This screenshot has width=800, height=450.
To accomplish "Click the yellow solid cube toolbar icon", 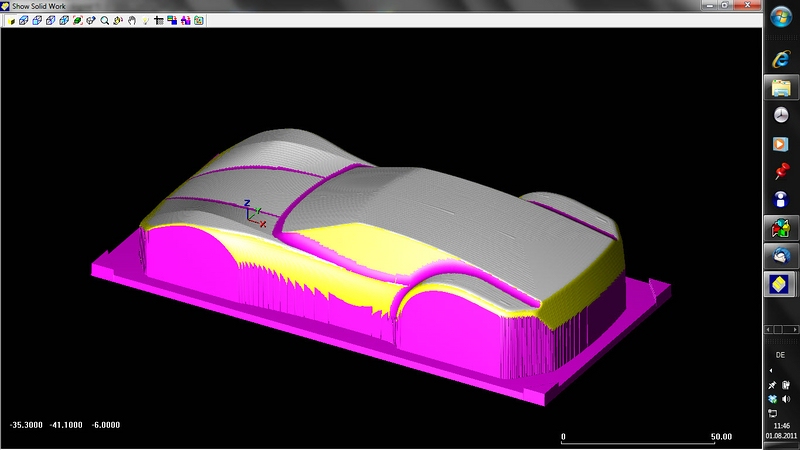I will [x=10, y=20].
